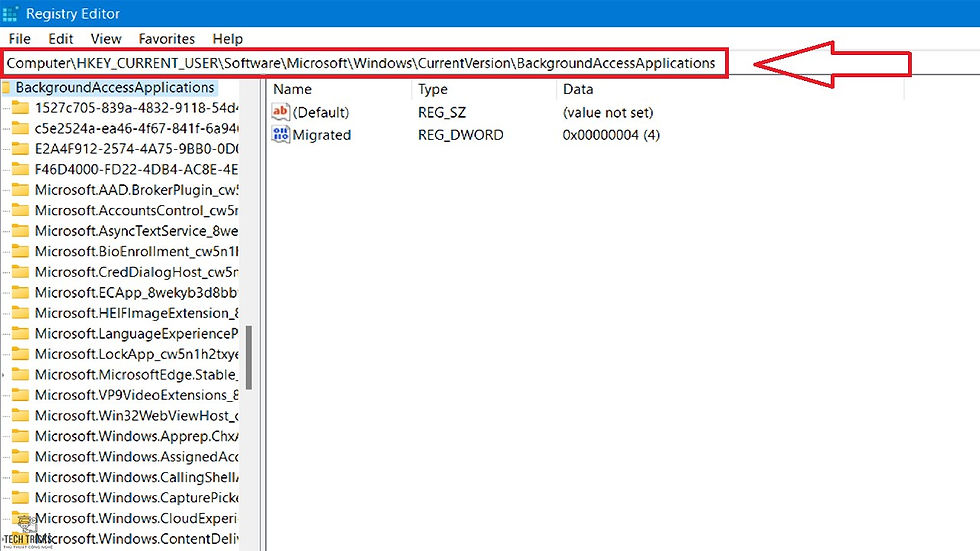Image resolution: width=980 pixels, height=551 pixels.
Task: Select the Microsoft.ECApp key
Action: point(136,292)
